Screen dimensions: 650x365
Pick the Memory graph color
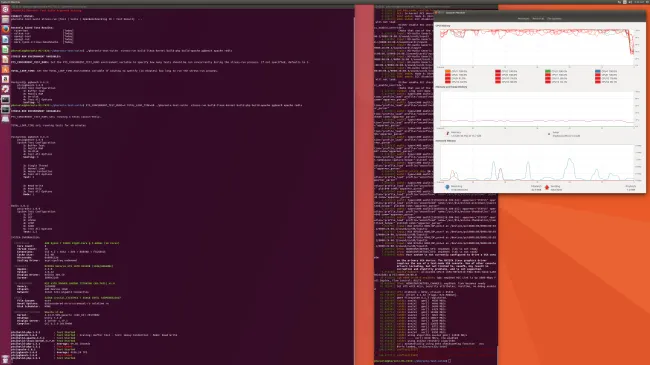[x=447, y=134]
